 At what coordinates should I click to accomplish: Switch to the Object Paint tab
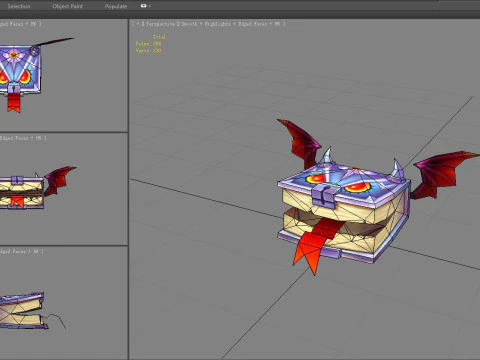coord(68,6)
